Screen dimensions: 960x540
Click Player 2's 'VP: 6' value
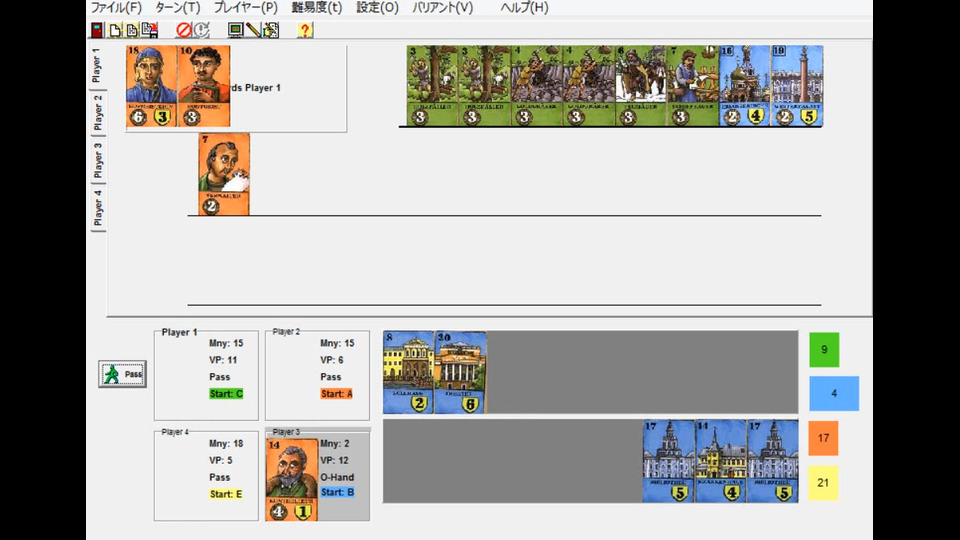(x=331, y=360)
